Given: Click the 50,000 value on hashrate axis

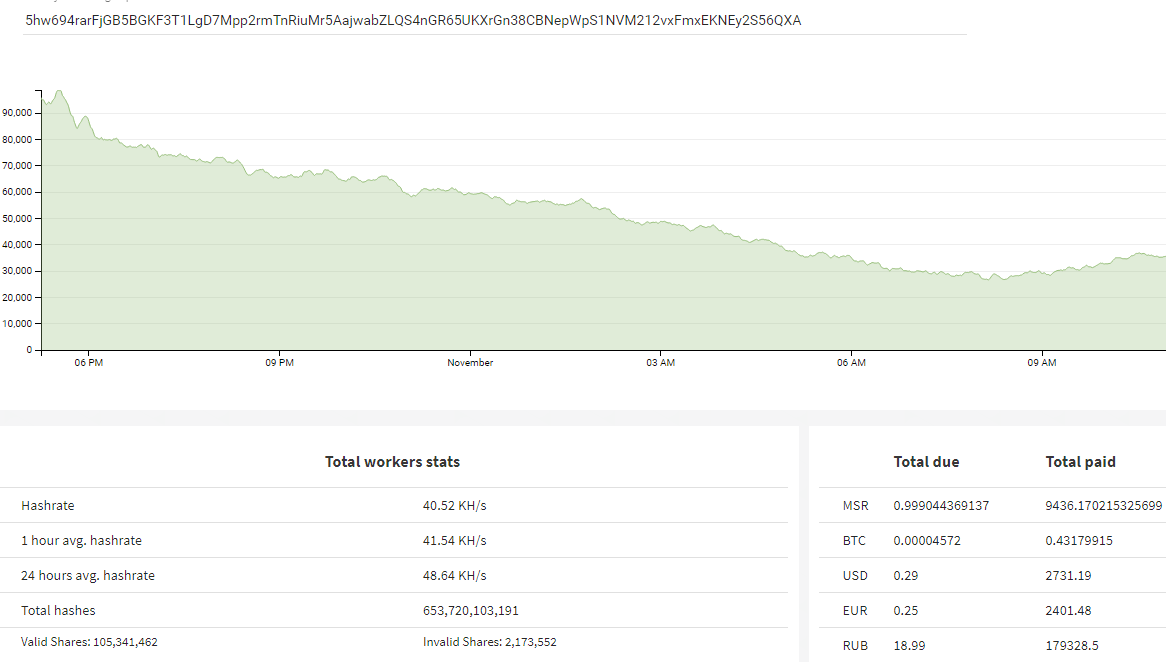Looking at the screenshot, I should [x=17, y=219].
